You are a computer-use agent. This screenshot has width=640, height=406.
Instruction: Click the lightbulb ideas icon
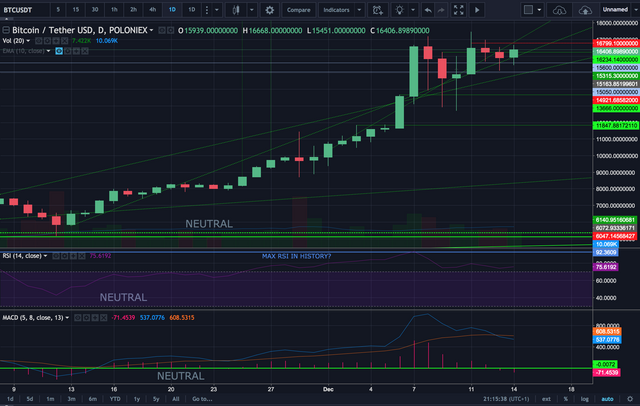(399, 10)
